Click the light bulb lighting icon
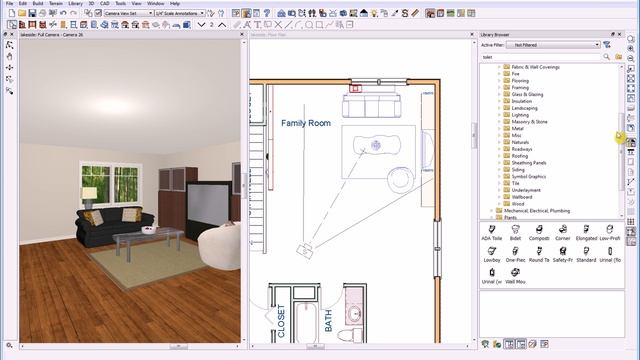Viewport: 640px width, 360px height. click(x=374, y=13)
